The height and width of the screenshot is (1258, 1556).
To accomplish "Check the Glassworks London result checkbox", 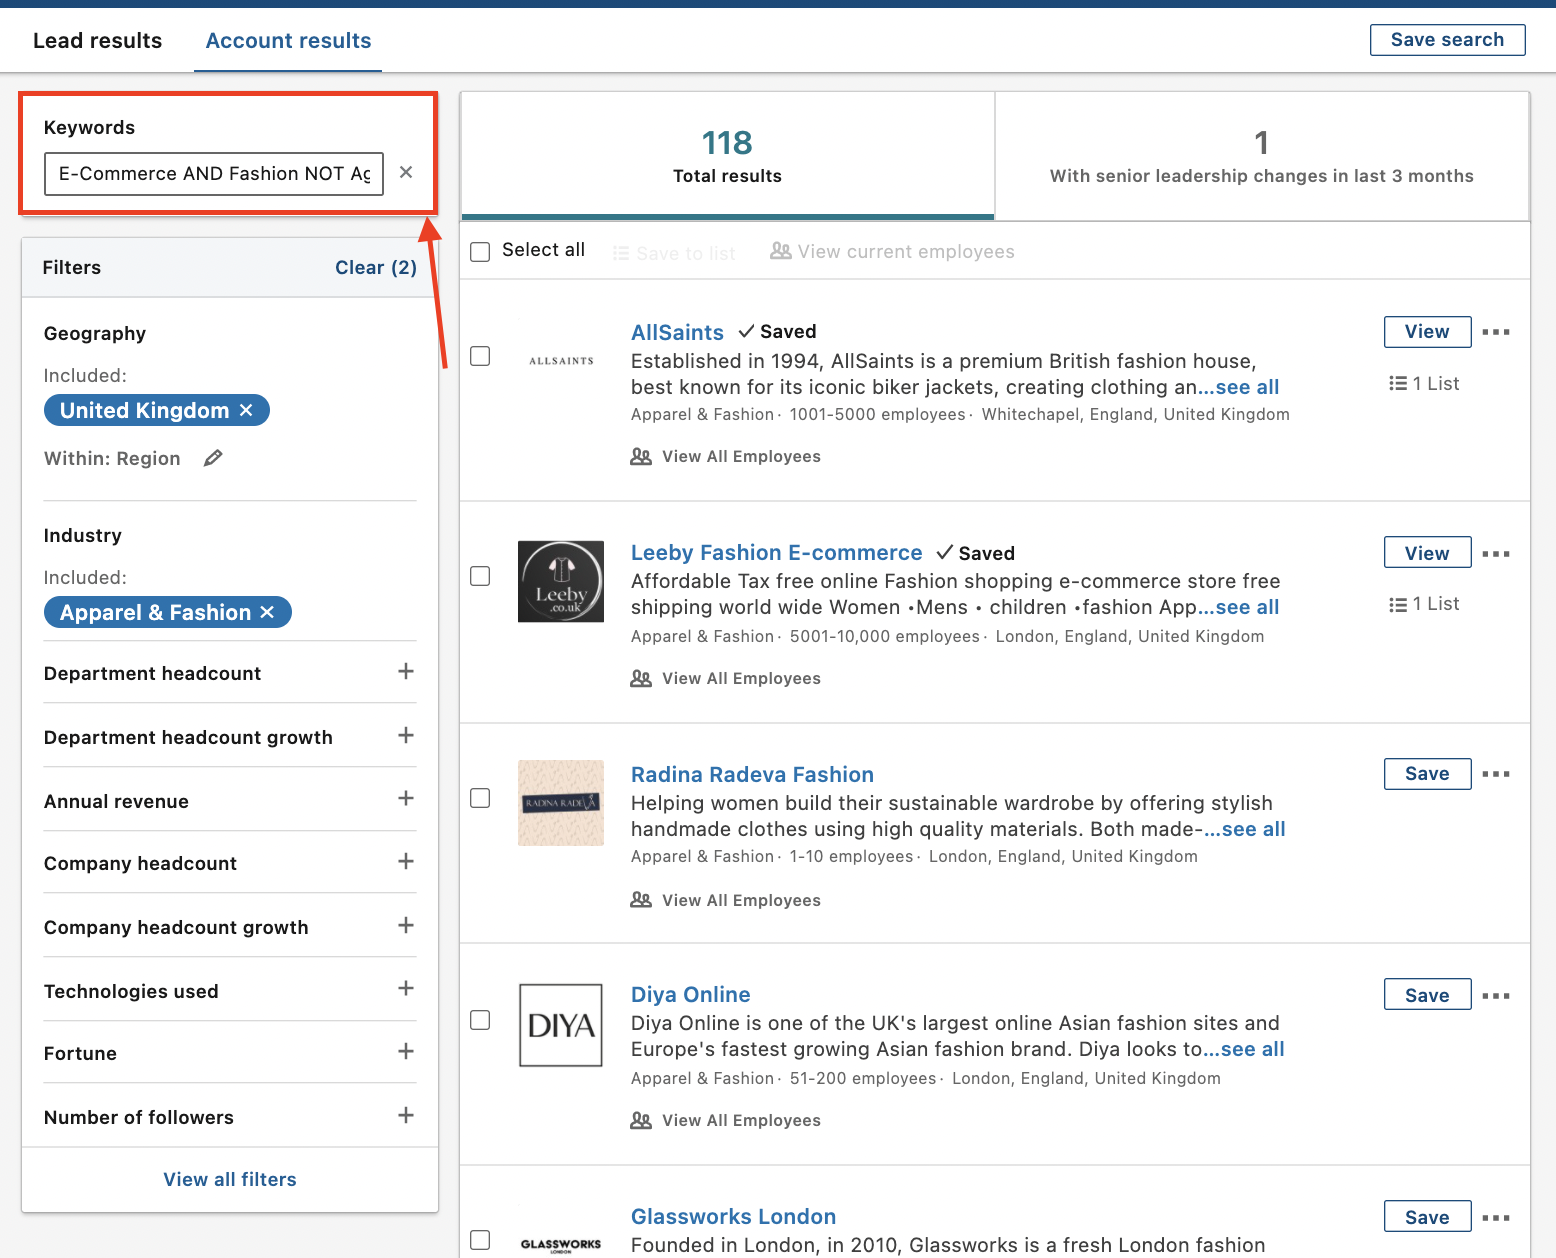I will pyautogui.click(x=480, y=1240).
